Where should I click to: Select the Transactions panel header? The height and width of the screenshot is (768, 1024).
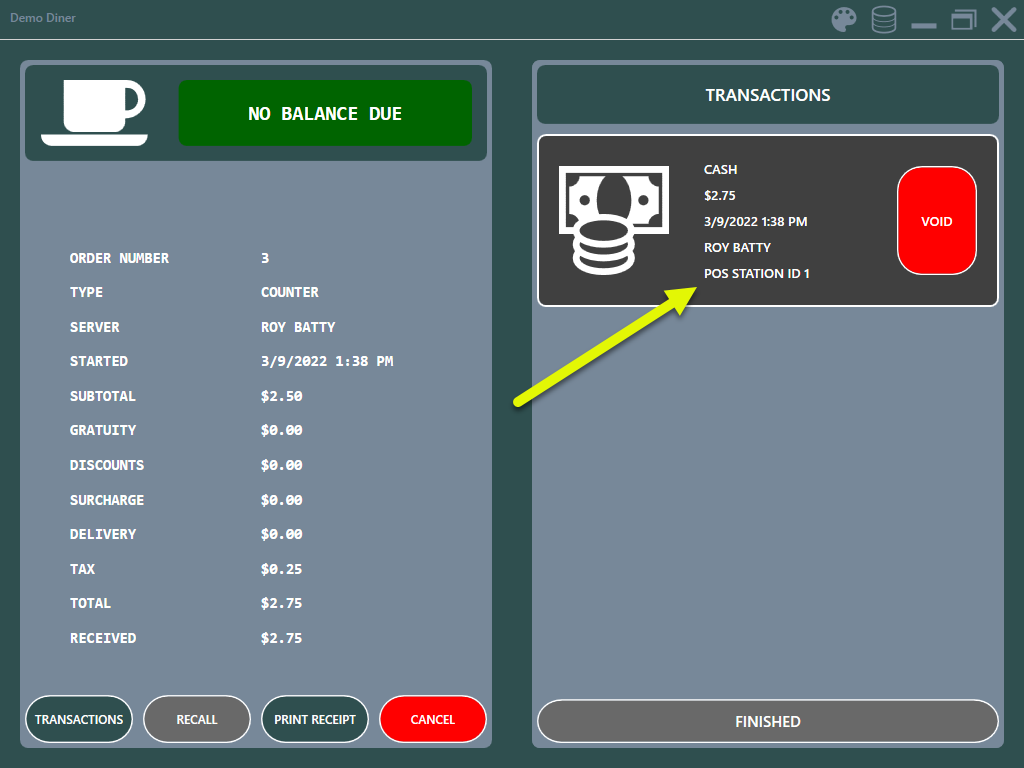[768, 95]
